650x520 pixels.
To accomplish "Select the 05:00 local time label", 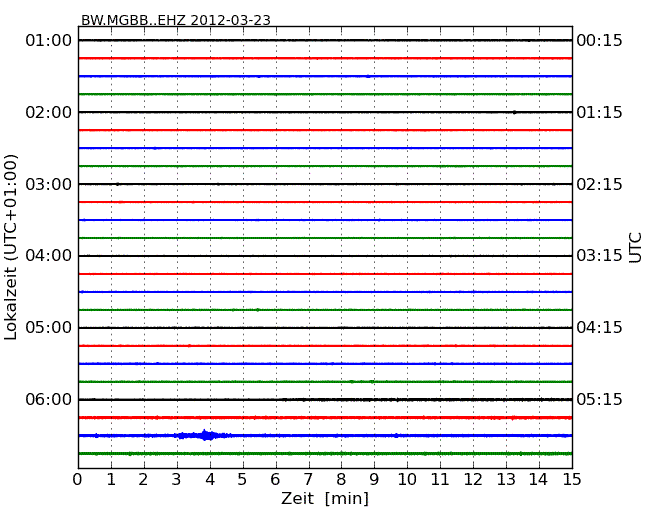I will tap(49, 328).
